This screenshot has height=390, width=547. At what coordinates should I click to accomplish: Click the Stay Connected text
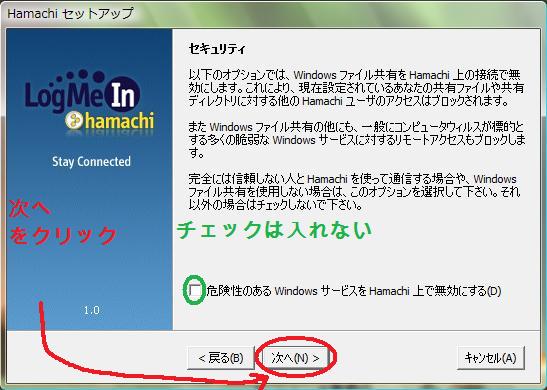(x=91, y=162)
